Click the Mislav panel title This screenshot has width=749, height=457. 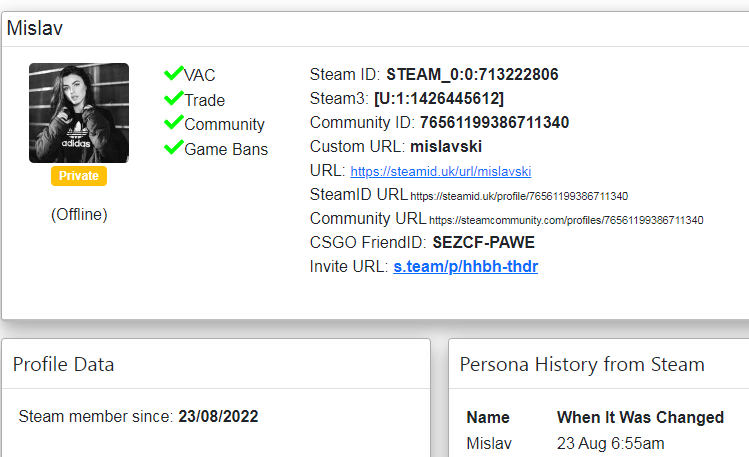(34, 28)
